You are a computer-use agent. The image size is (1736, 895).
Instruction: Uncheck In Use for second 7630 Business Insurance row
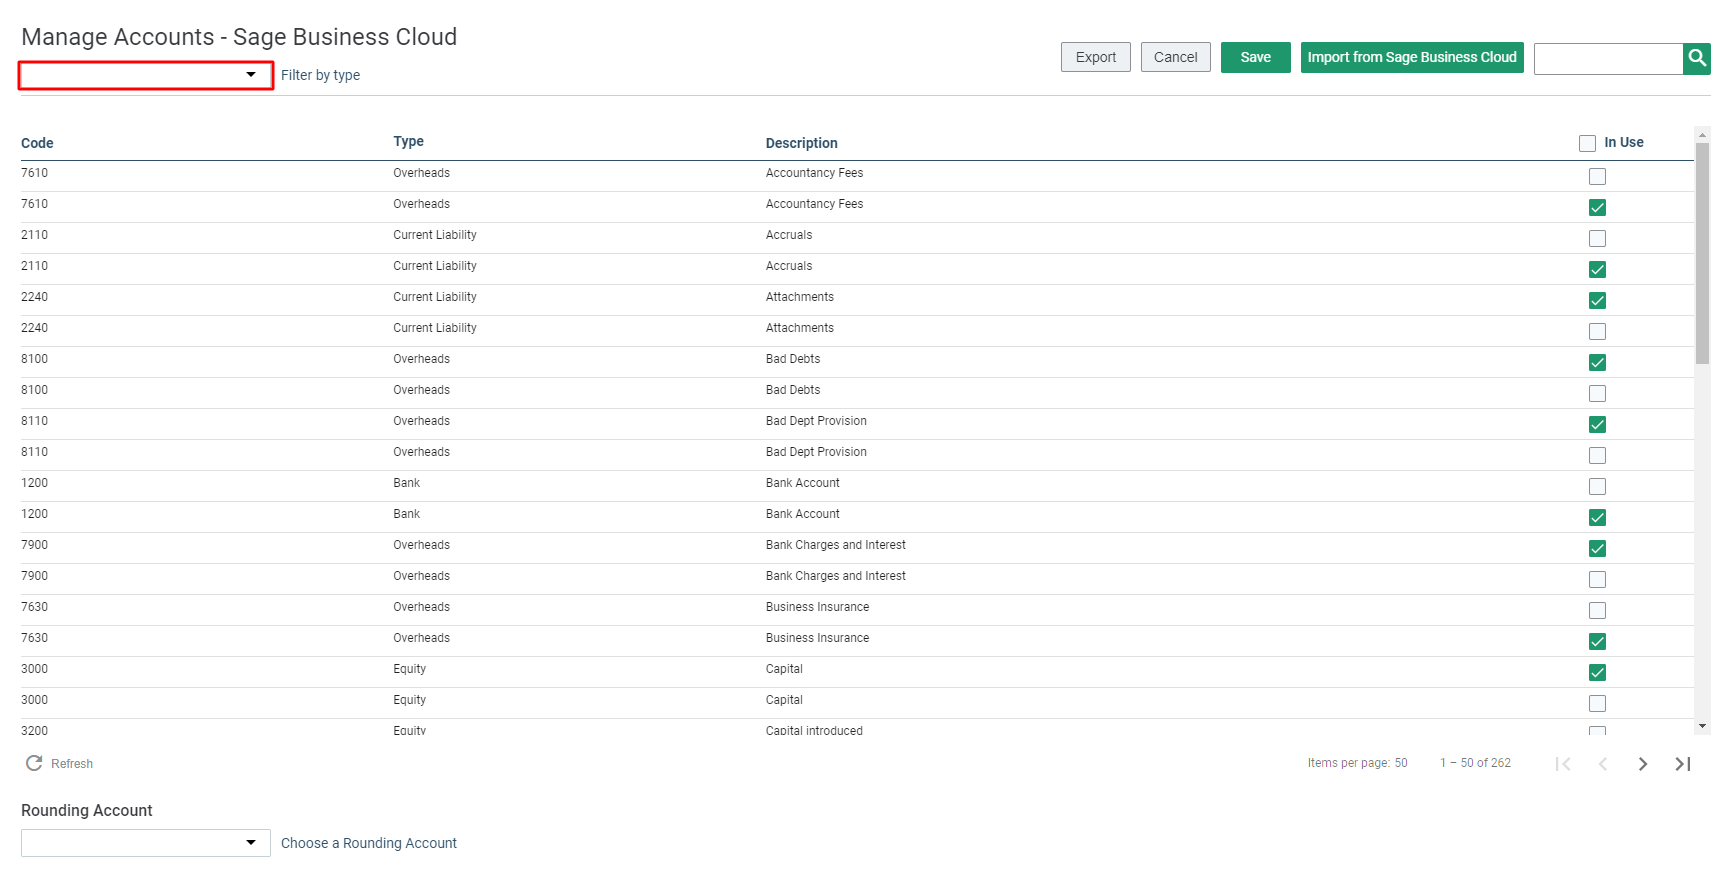1597,642
